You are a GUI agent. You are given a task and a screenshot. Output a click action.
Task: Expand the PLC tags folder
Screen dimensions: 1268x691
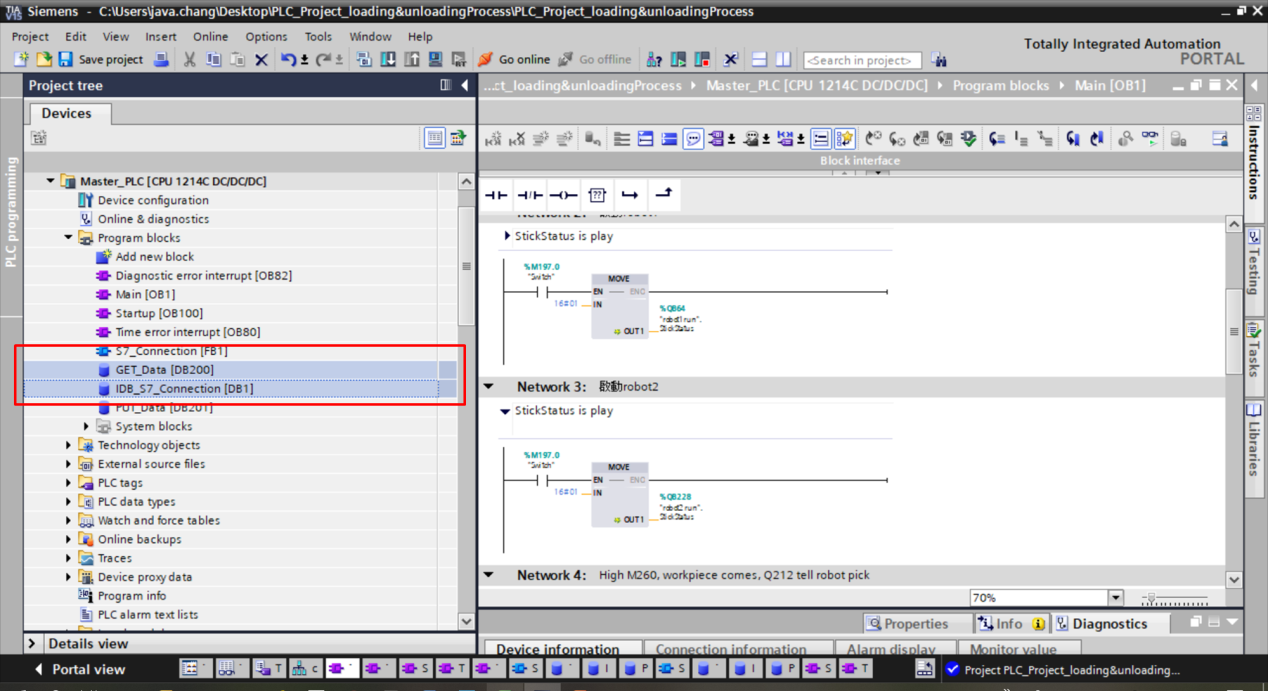(x=68, y=483)
